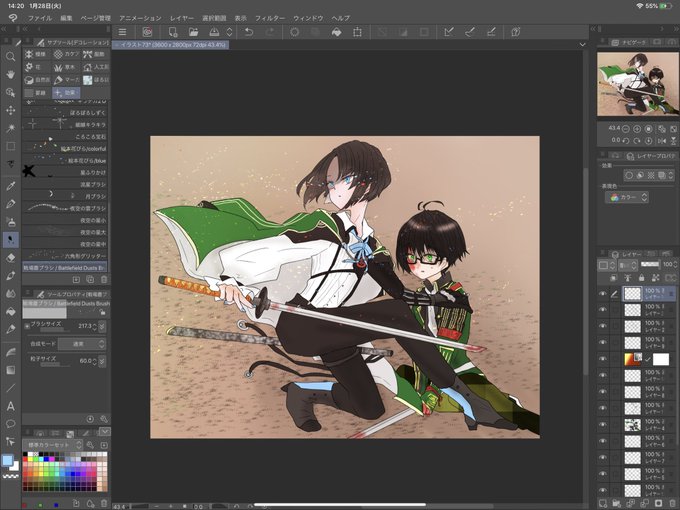680x510 pixels.
Task: Open the アニメーション menu
Action: [140, 18]
